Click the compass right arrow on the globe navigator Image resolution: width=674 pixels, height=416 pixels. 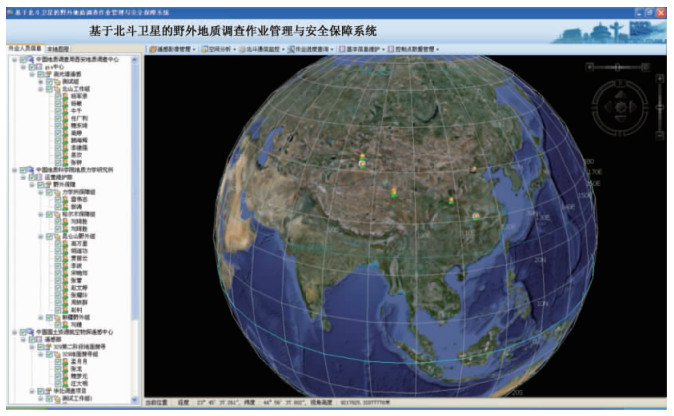[x=632, y=107]
